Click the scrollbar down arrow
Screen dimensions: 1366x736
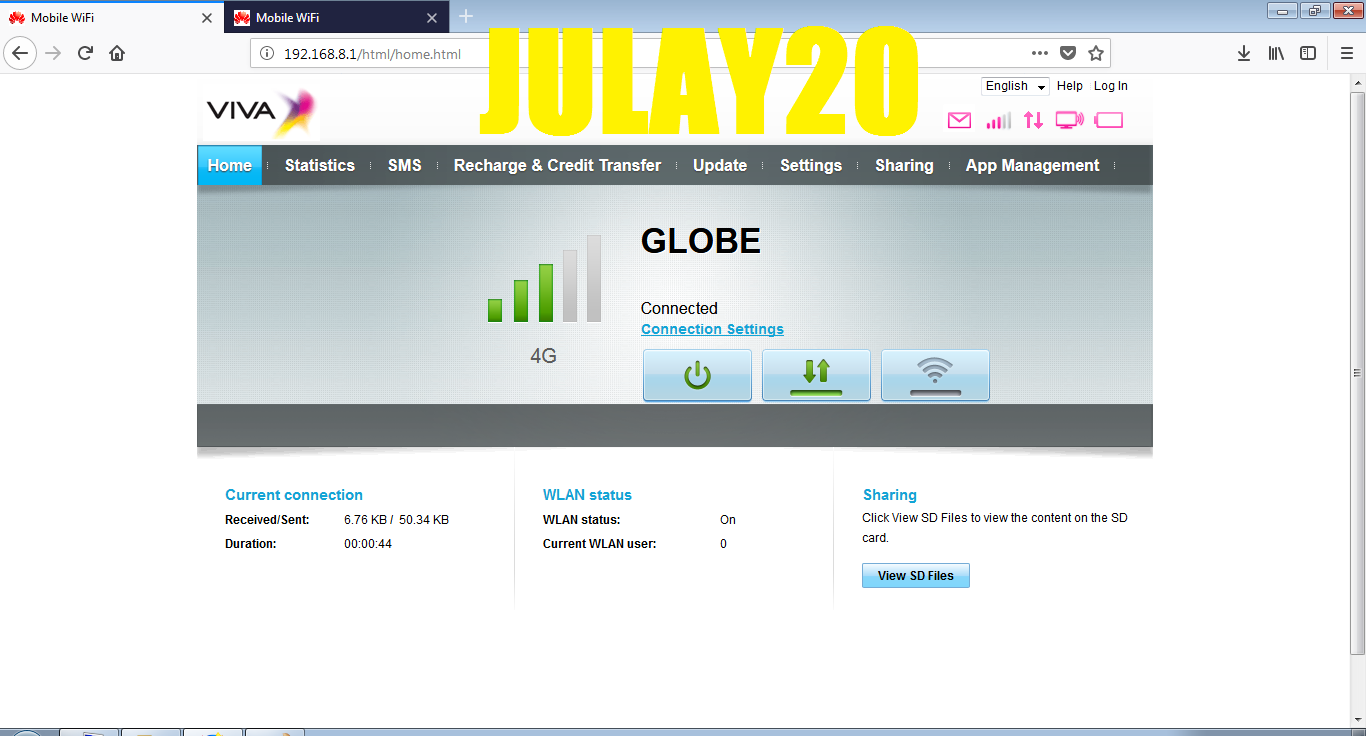(1357, 720)
